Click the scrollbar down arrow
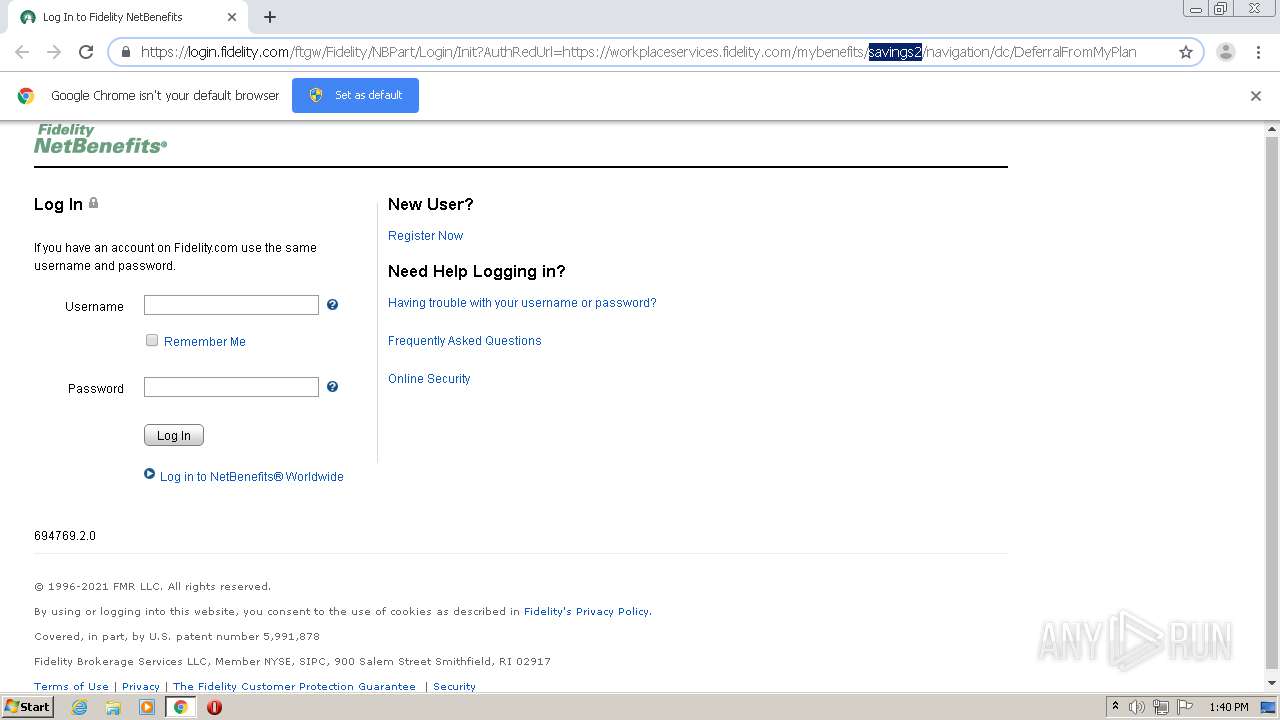The width and height of the screenshot is (1280, 720). pyautogui.click(x=1272, y=683)
